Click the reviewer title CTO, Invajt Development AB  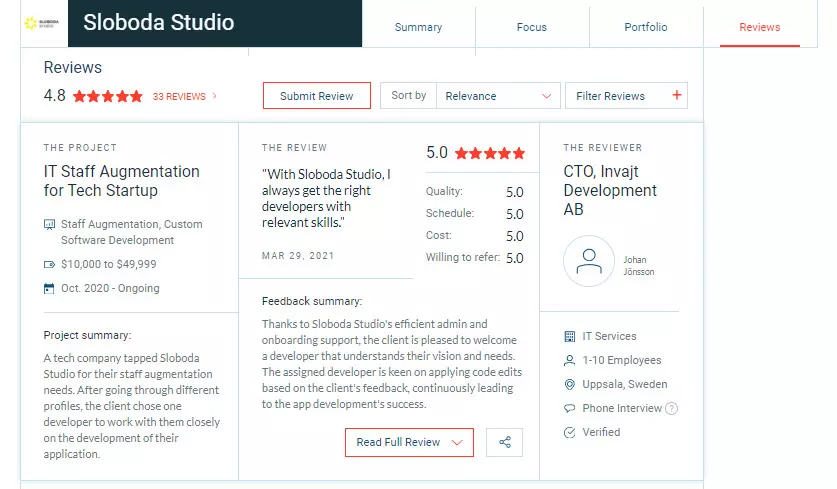click(x=610, y=190)
